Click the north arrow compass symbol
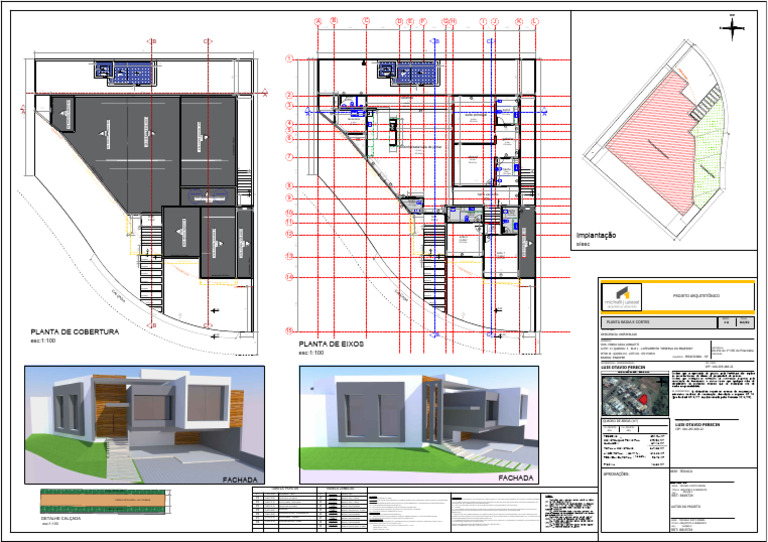The height and width of the screenshot is (542, 768). tap(735, 28)
